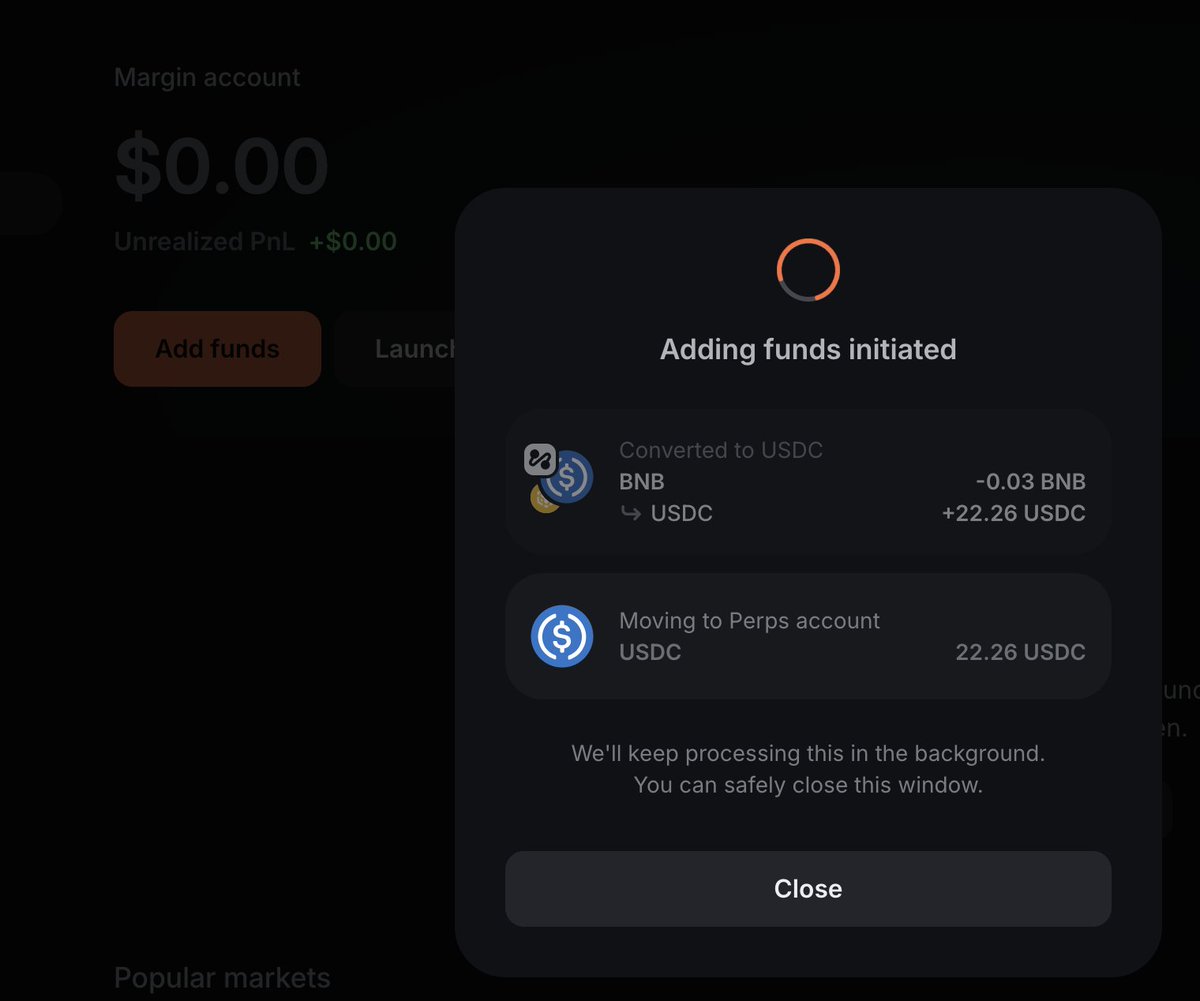Select the Moving to Perps account label

pyautogui.click(x=749, y=620)
